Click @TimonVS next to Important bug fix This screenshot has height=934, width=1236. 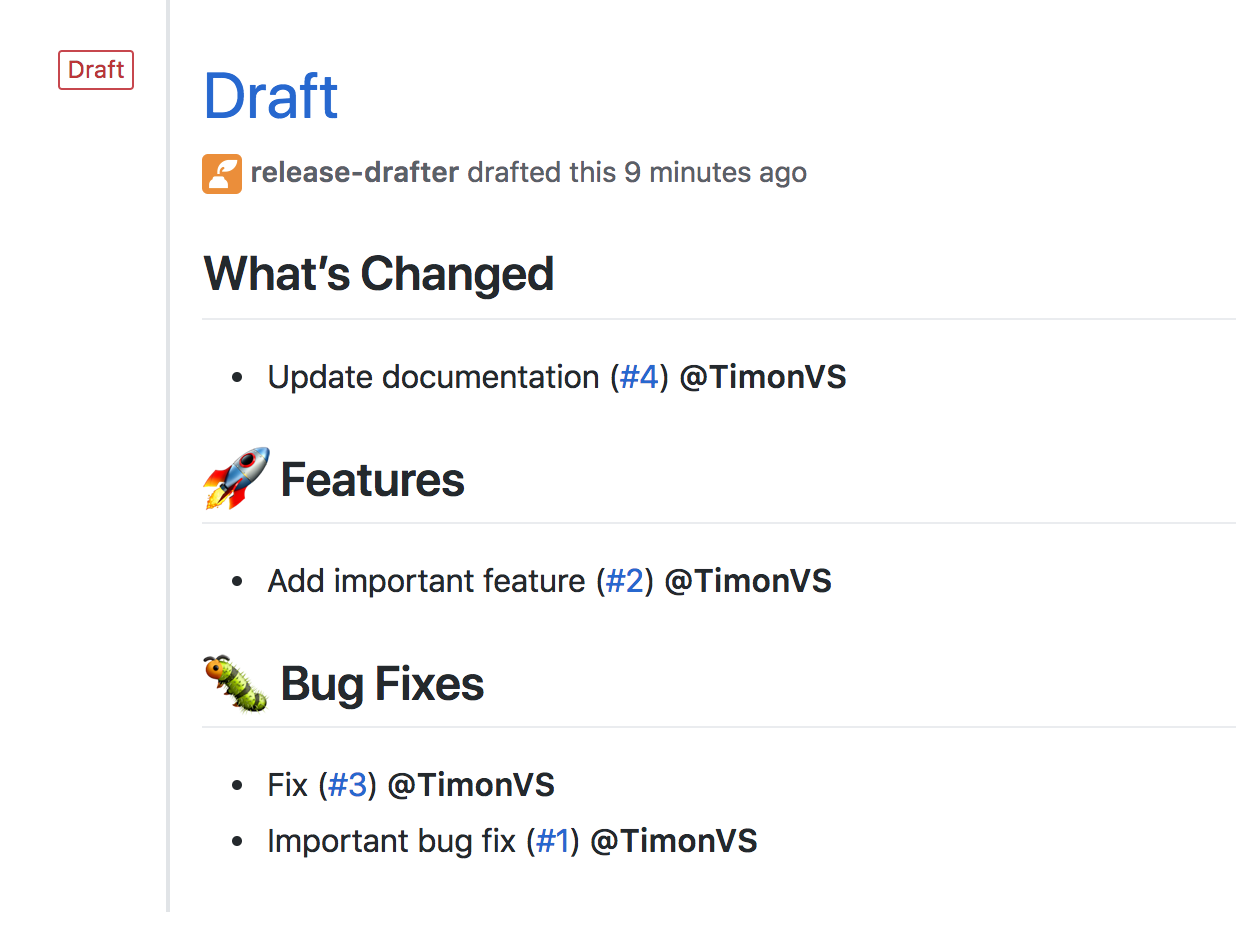pos(674,841)
